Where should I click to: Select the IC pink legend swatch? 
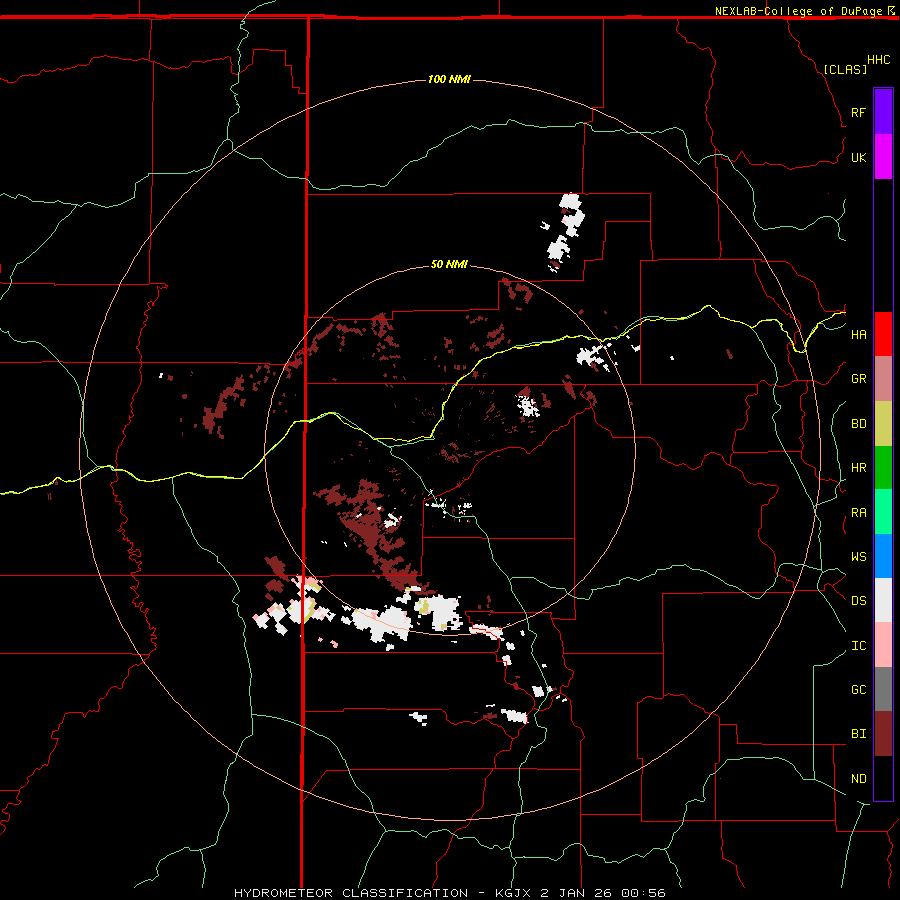coord(883,645)
